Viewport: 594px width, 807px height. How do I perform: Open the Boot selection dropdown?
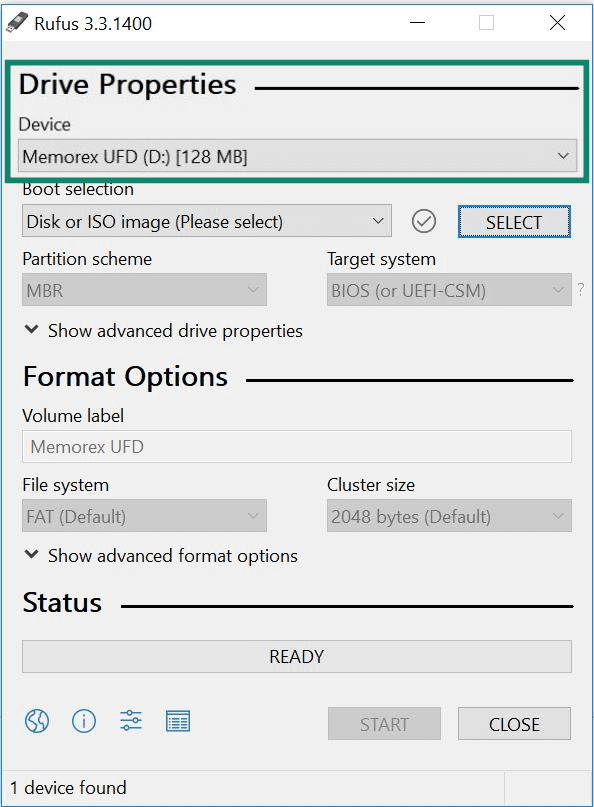[x=206, y=221]
